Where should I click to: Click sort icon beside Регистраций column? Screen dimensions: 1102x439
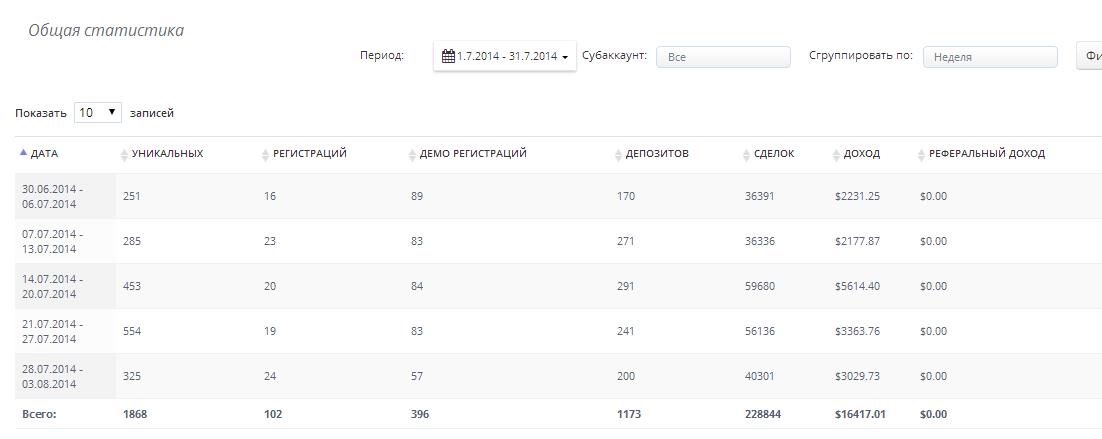click(x=265, y=155)
